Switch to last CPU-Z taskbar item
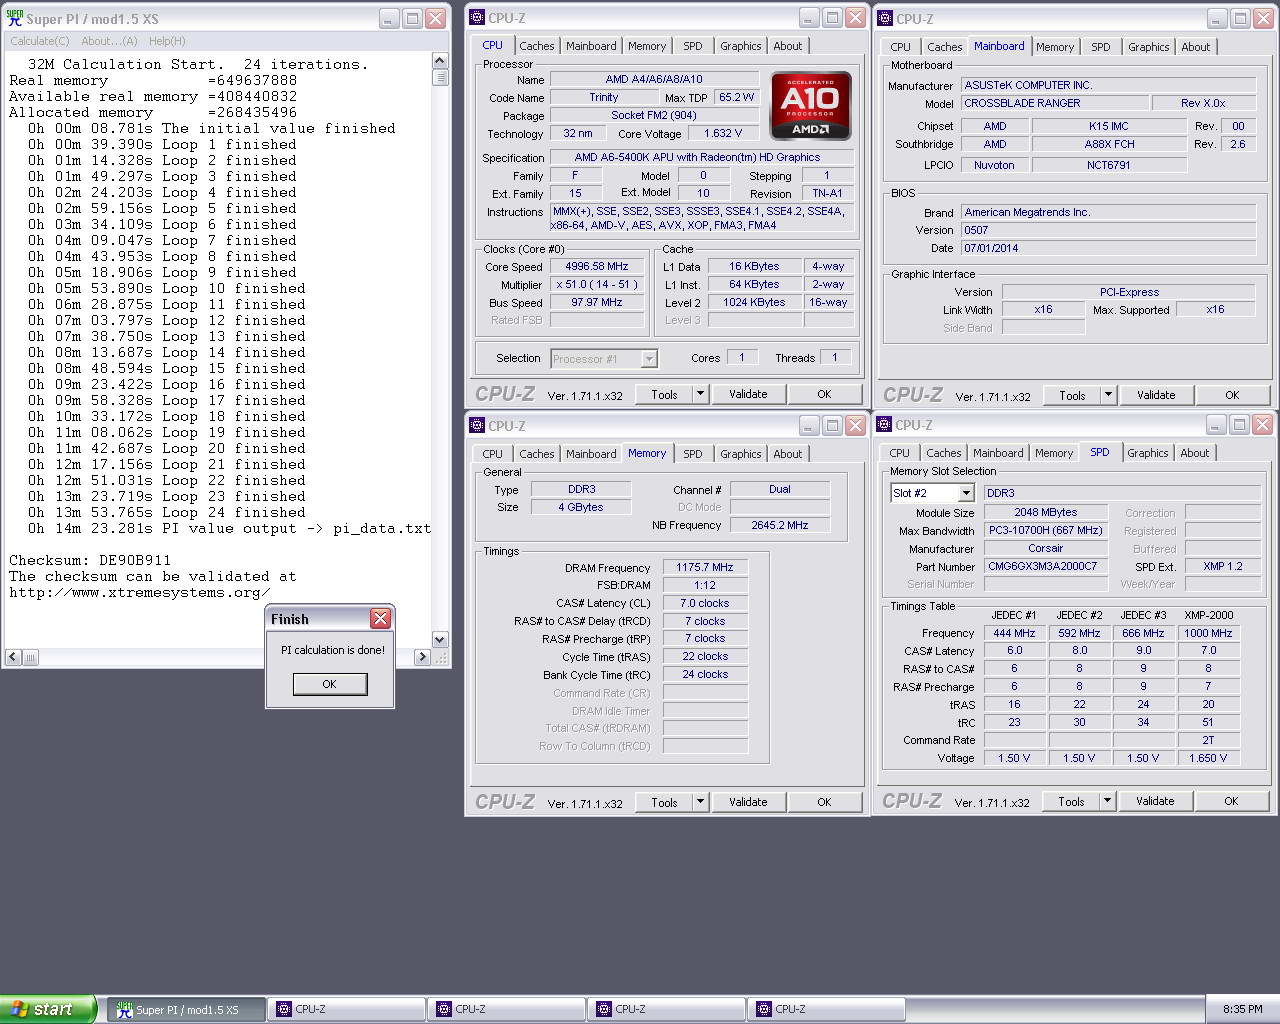 826,1009
